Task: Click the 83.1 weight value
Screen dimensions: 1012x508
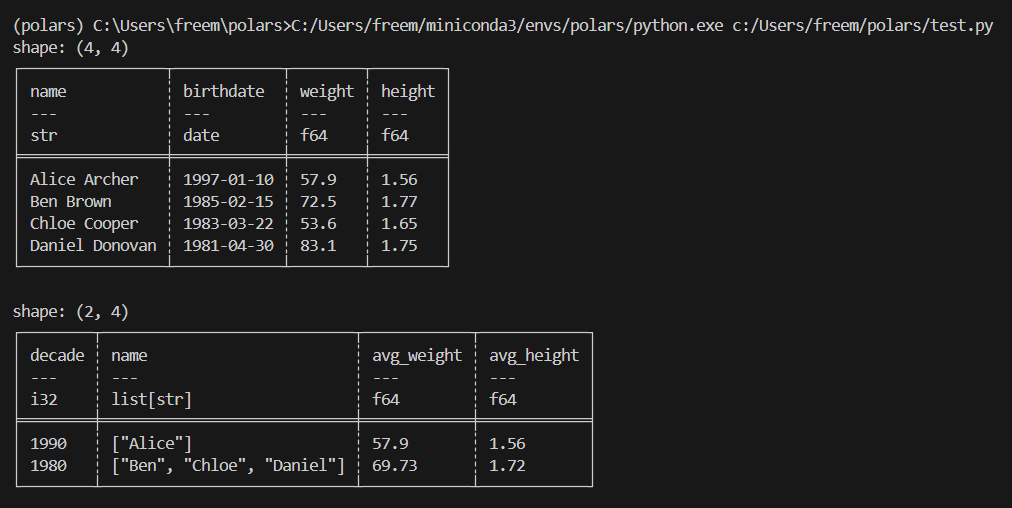Action: click(x=318, y=246)
